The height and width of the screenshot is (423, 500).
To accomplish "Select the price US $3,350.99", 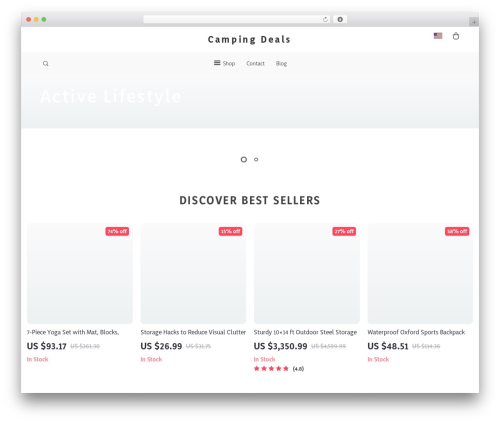I will (280, 346).
